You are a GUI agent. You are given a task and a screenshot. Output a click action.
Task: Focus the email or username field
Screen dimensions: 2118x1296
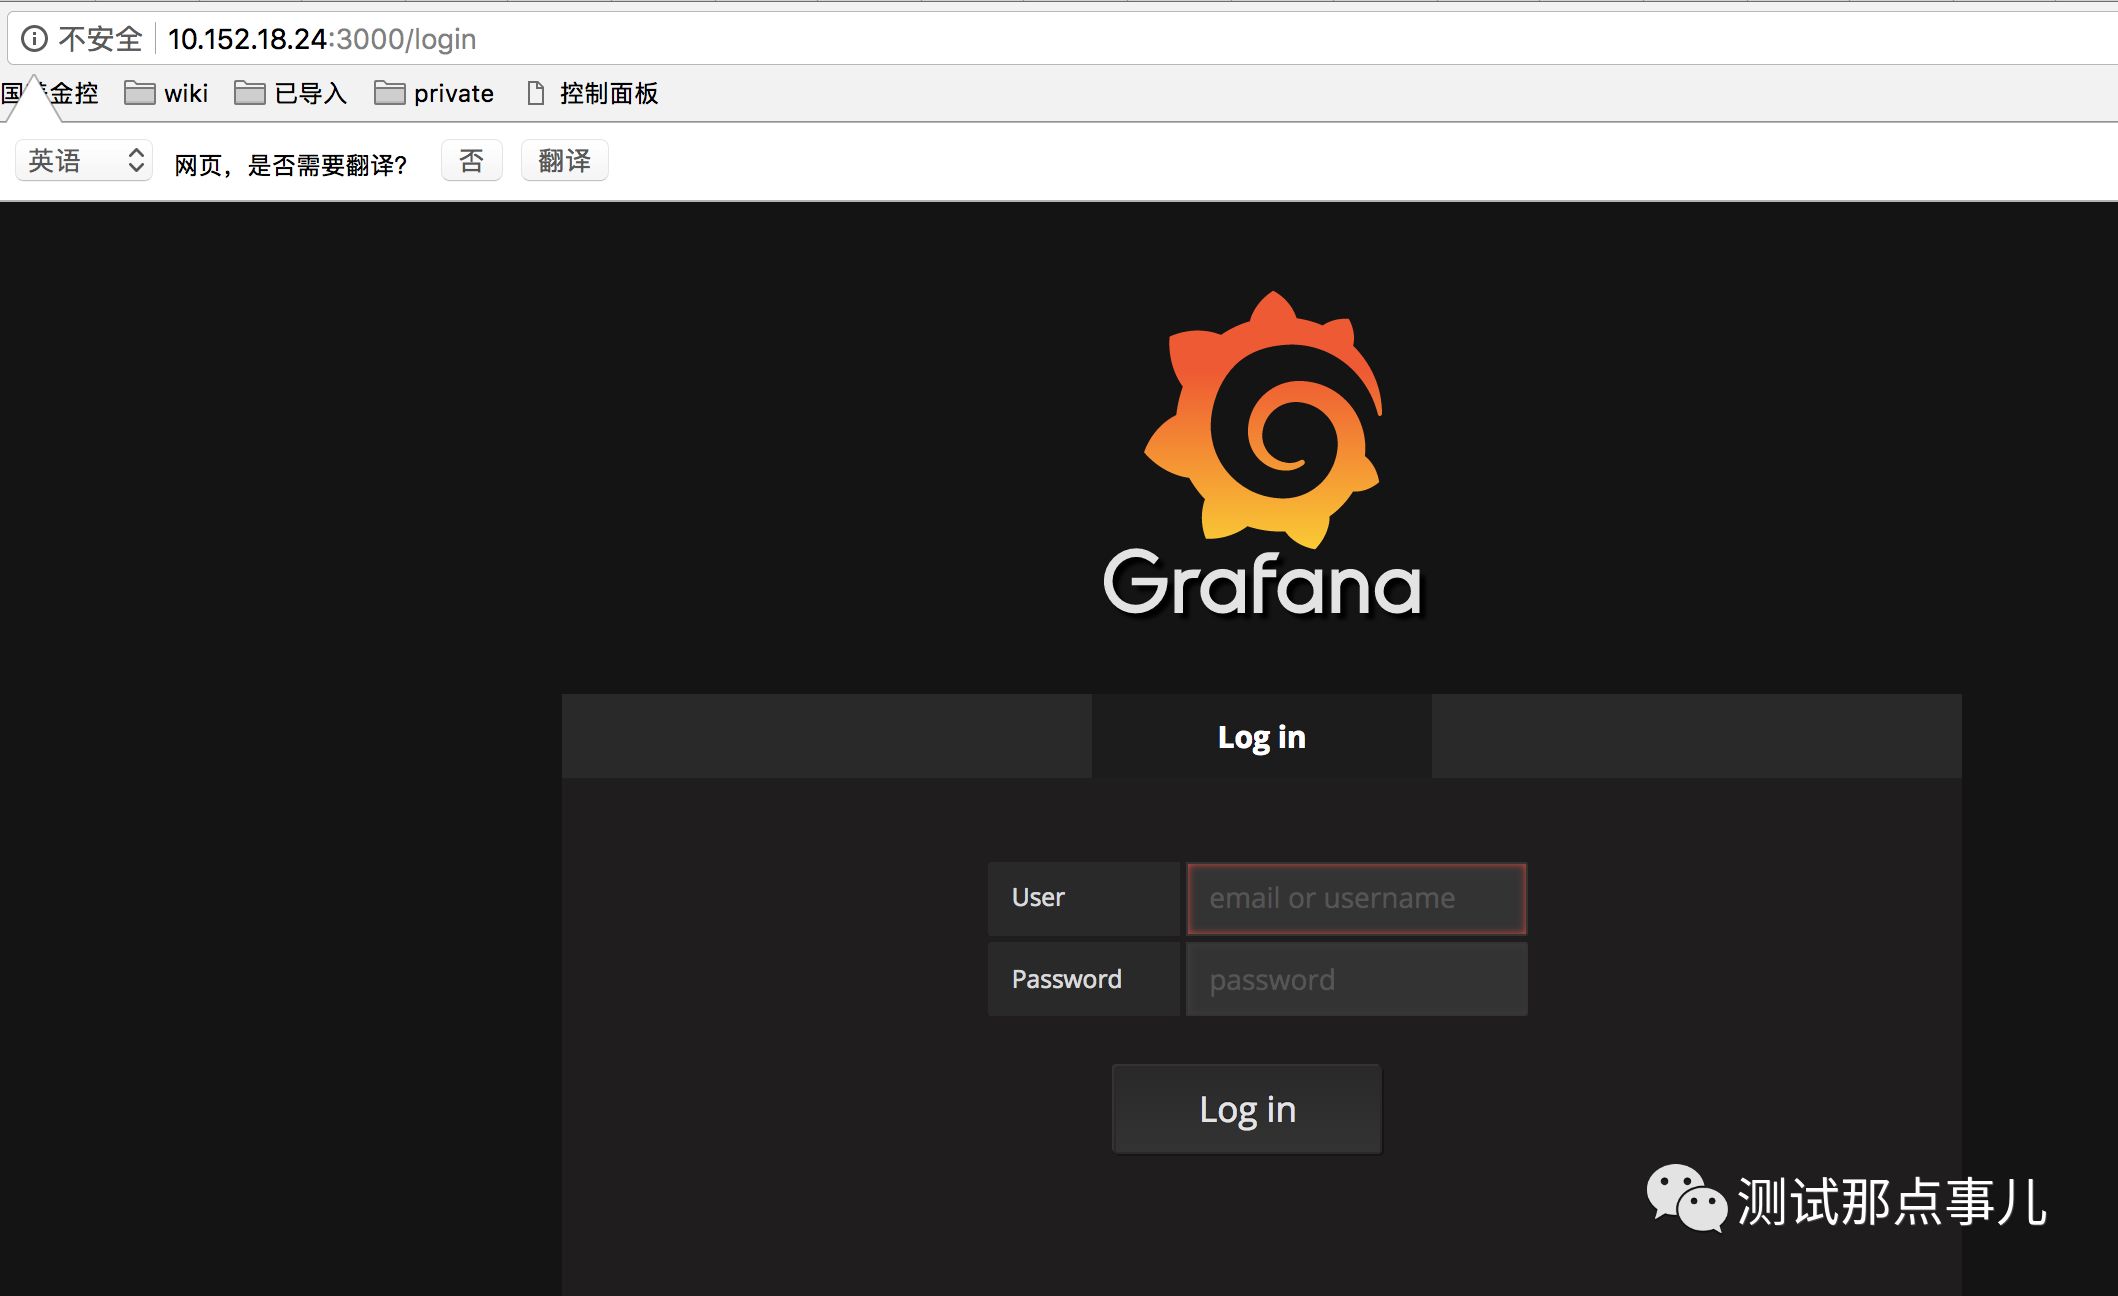coord(1356,899)
